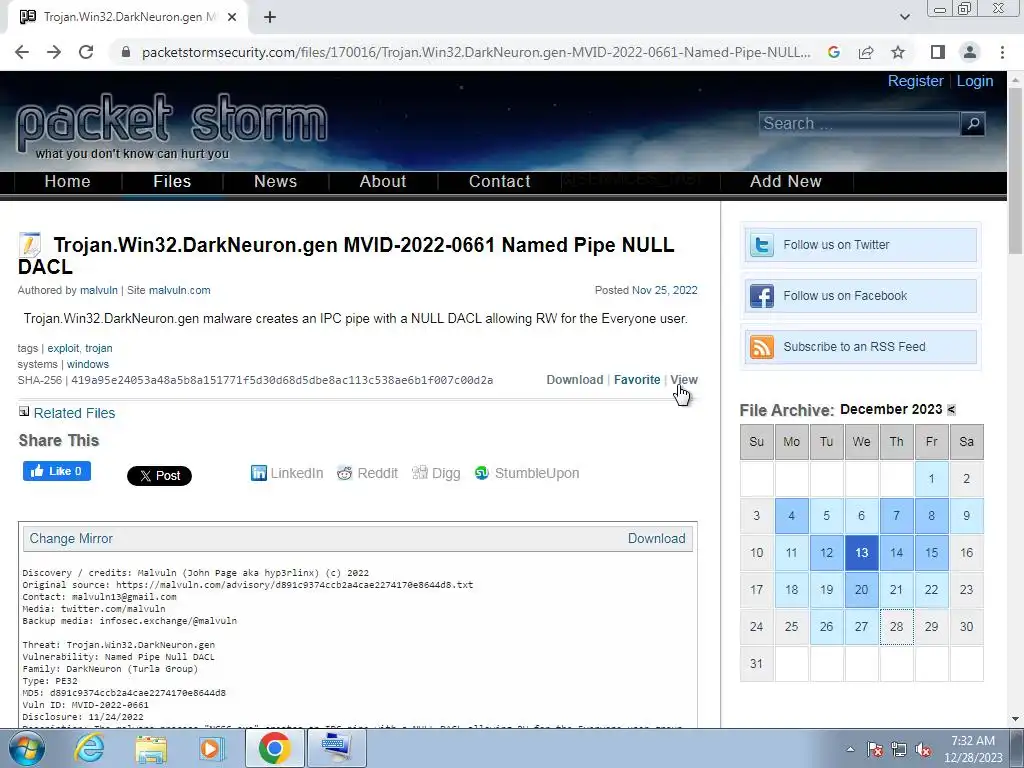Select December 28 in the calendar
Viewport: 1024px width, 768px height.
point(897,627)
